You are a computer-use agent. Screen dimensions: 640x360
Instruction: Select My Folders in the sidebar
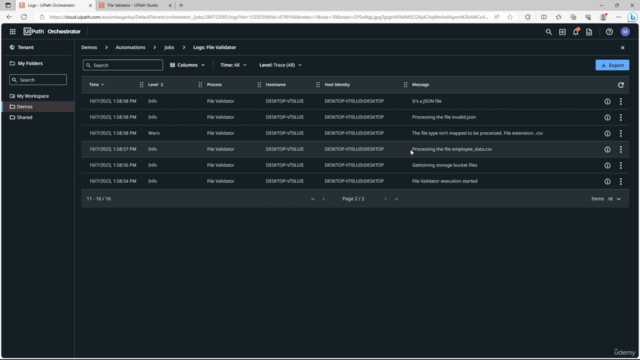click(x=26, y=63)
